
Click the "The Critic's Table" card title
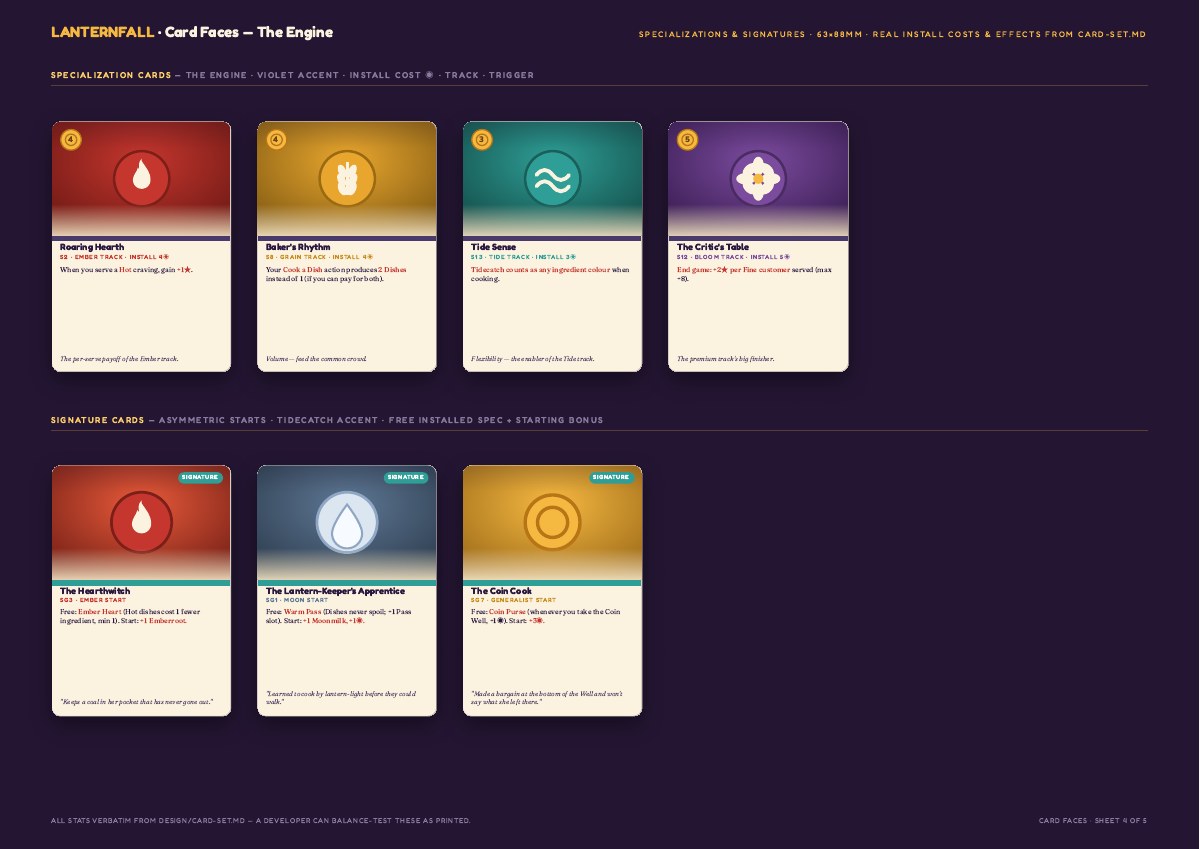[713, 247]
